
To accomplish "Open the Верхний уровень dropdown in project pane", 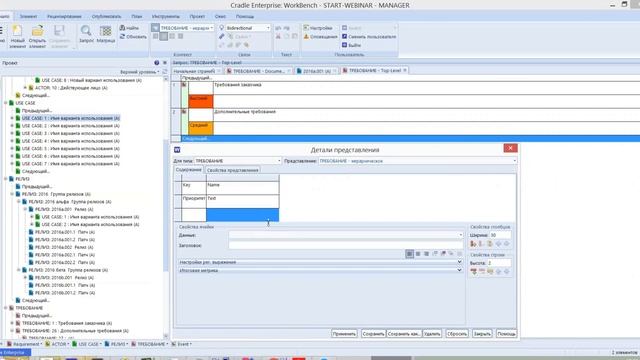I will [x=140, y=72].
